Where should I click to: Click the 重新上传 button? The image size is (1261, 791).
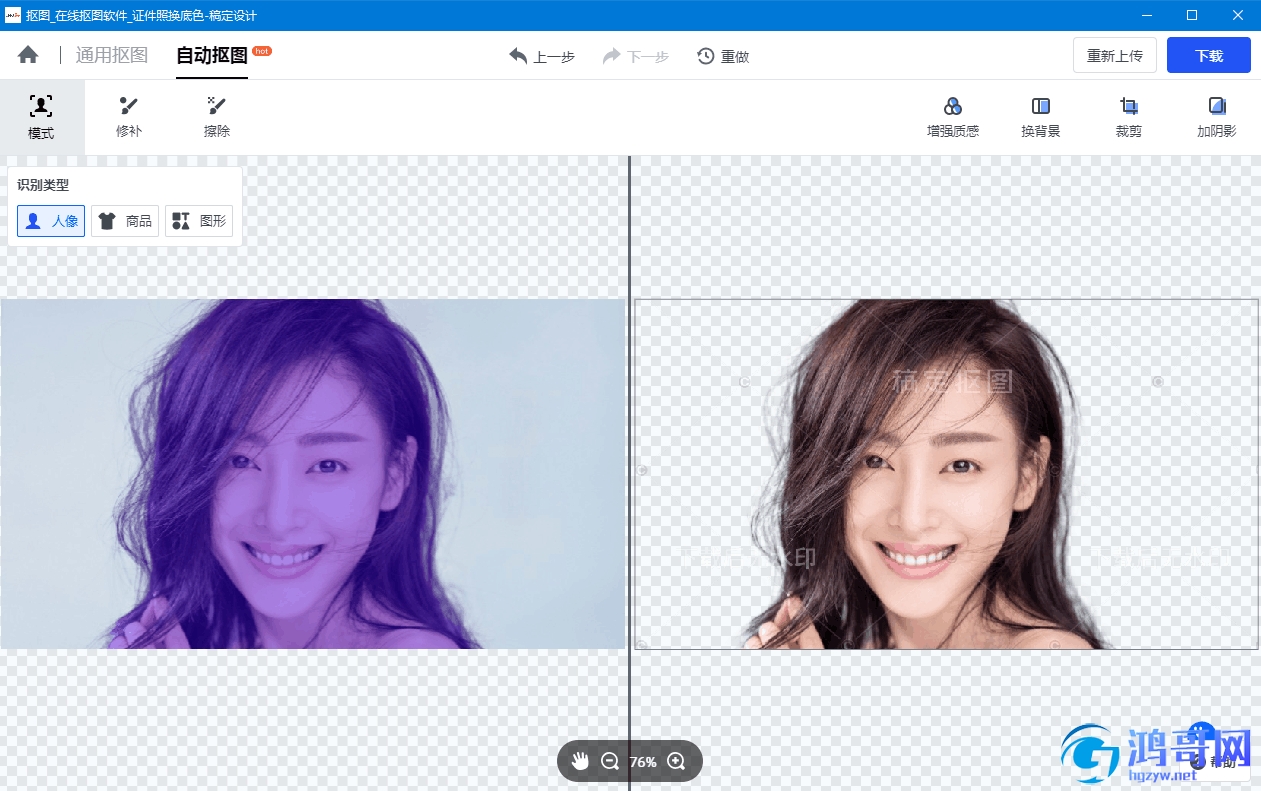[1115, 56]
